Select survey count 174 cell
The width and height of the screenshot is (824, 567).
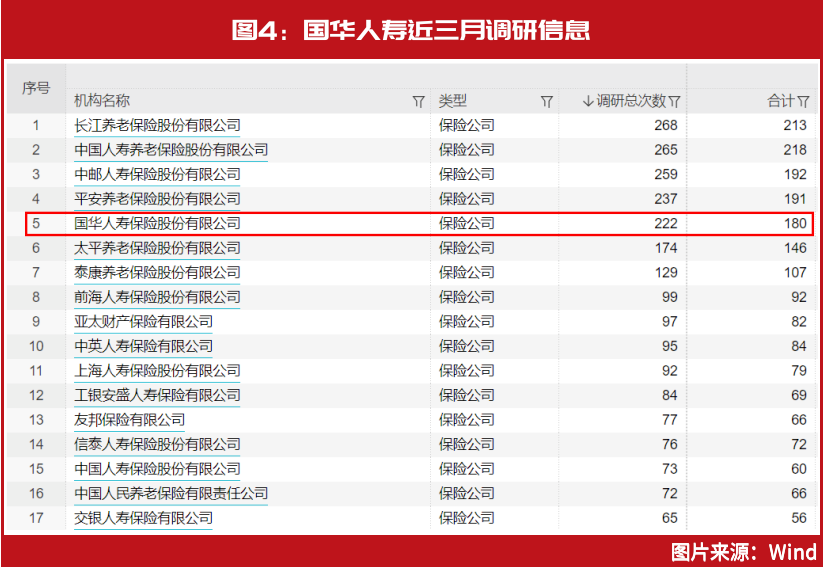[666, 248]
